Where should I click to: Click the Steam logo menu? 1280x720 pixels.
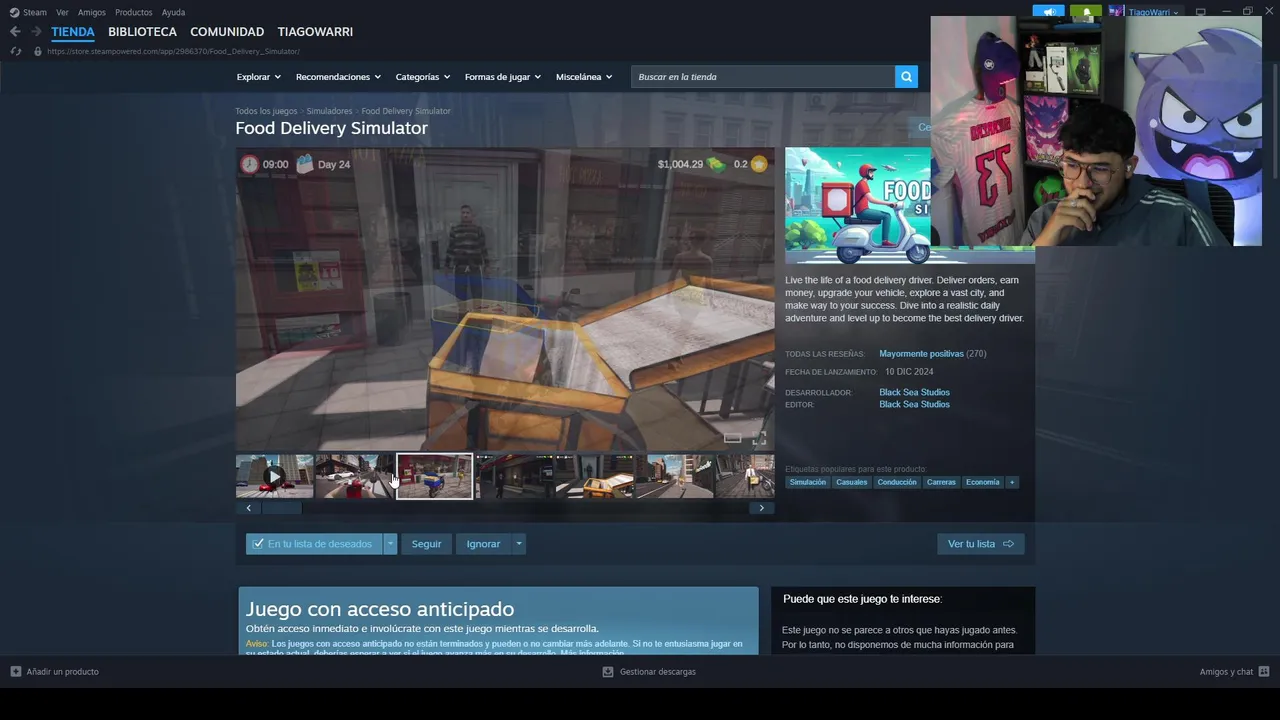pyautogui.click(x=28, y=12)
